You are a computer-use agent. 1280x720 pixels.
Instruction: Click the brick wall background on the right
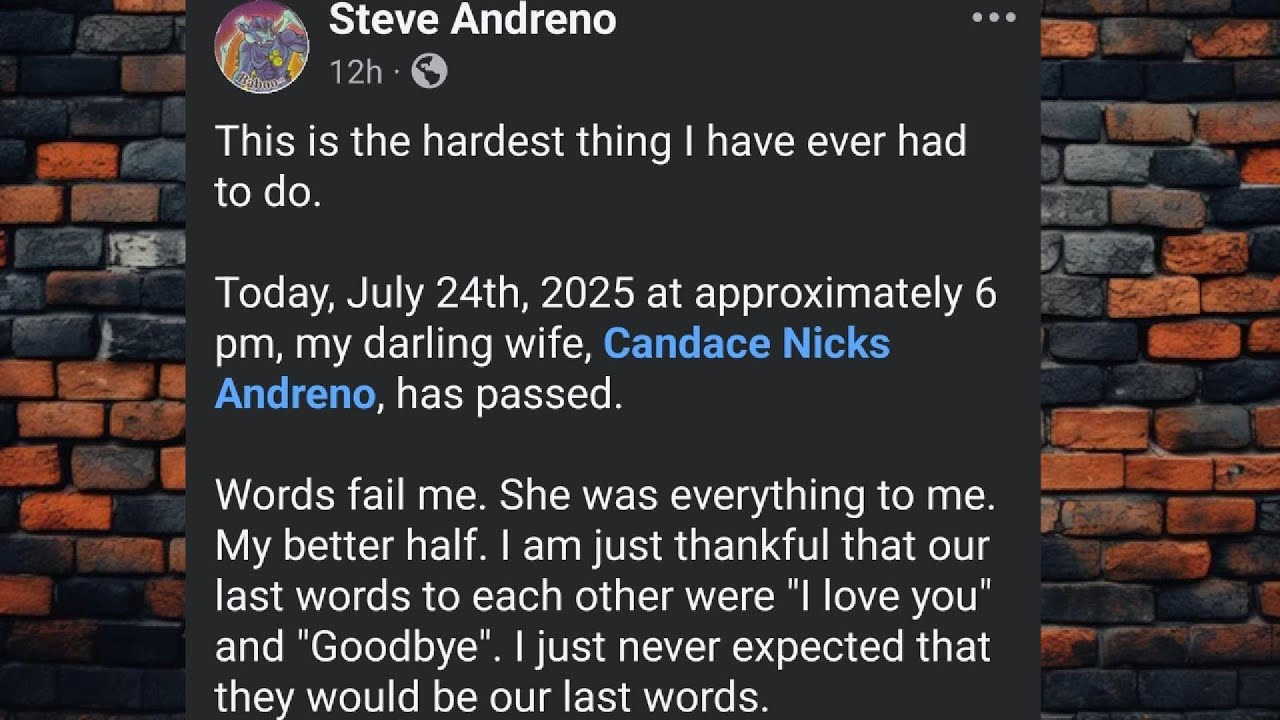tap(1160, 360)
